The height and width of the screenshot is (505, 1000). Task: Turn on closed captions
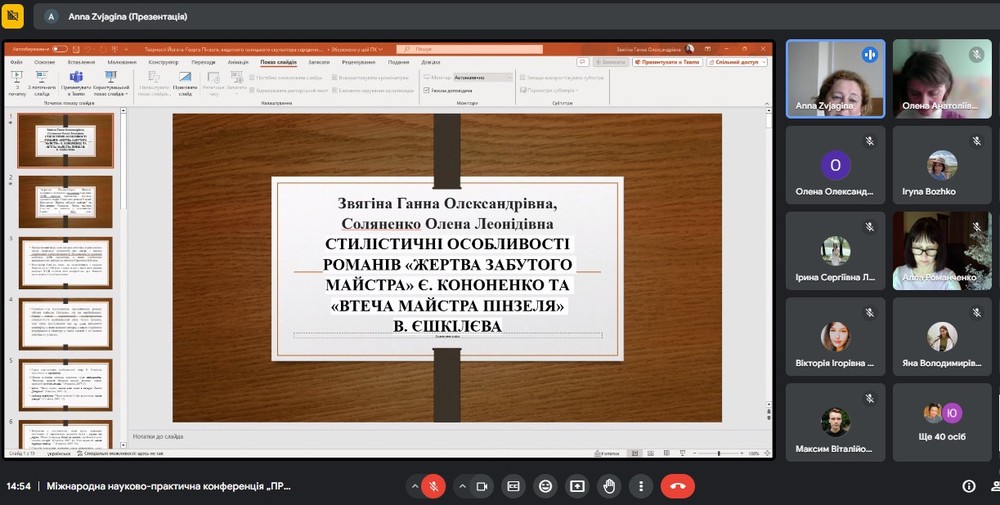point(513,486)
